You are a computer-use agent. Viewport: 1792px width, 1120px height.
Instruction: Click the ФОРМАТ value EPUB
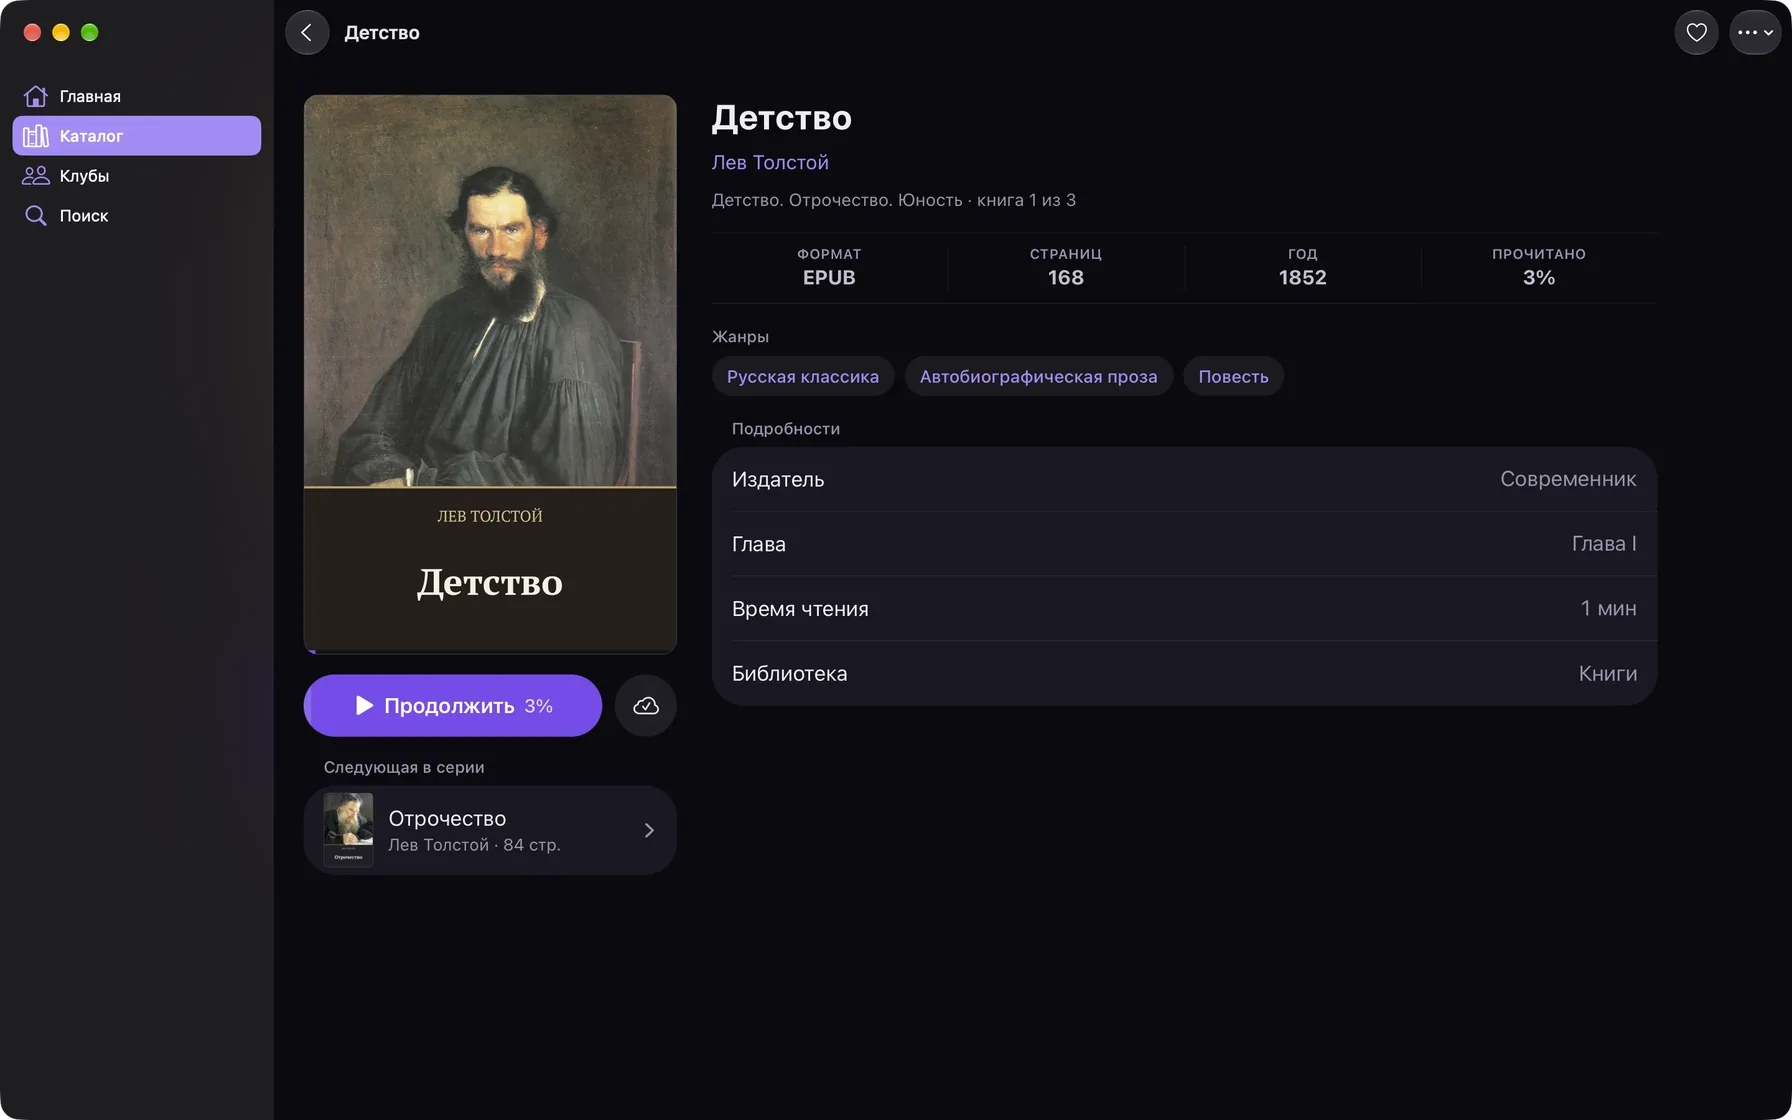tap(829, 278)
